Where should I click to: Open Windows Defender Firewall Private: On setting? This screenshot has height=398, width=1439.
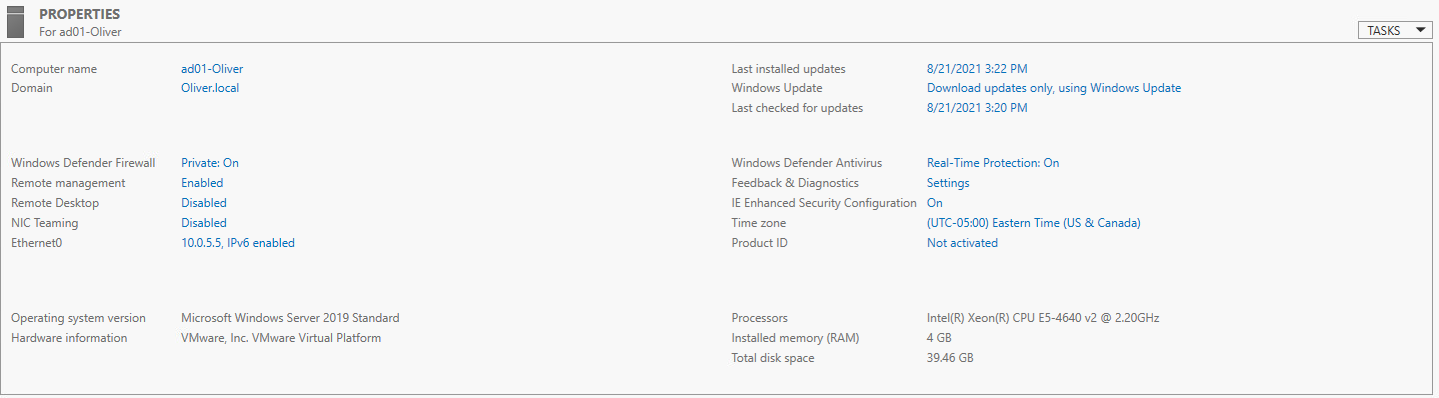pos(210,163)
